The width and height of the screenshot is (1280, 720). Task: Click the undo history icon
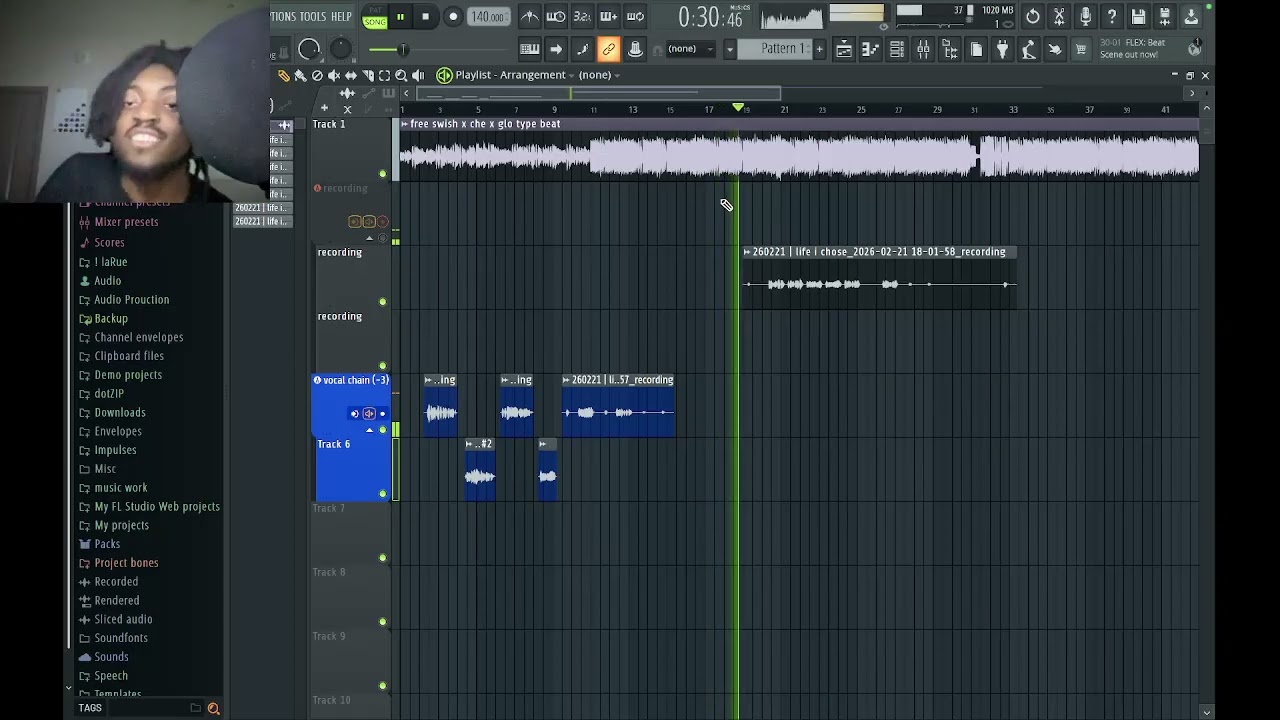1033,16
